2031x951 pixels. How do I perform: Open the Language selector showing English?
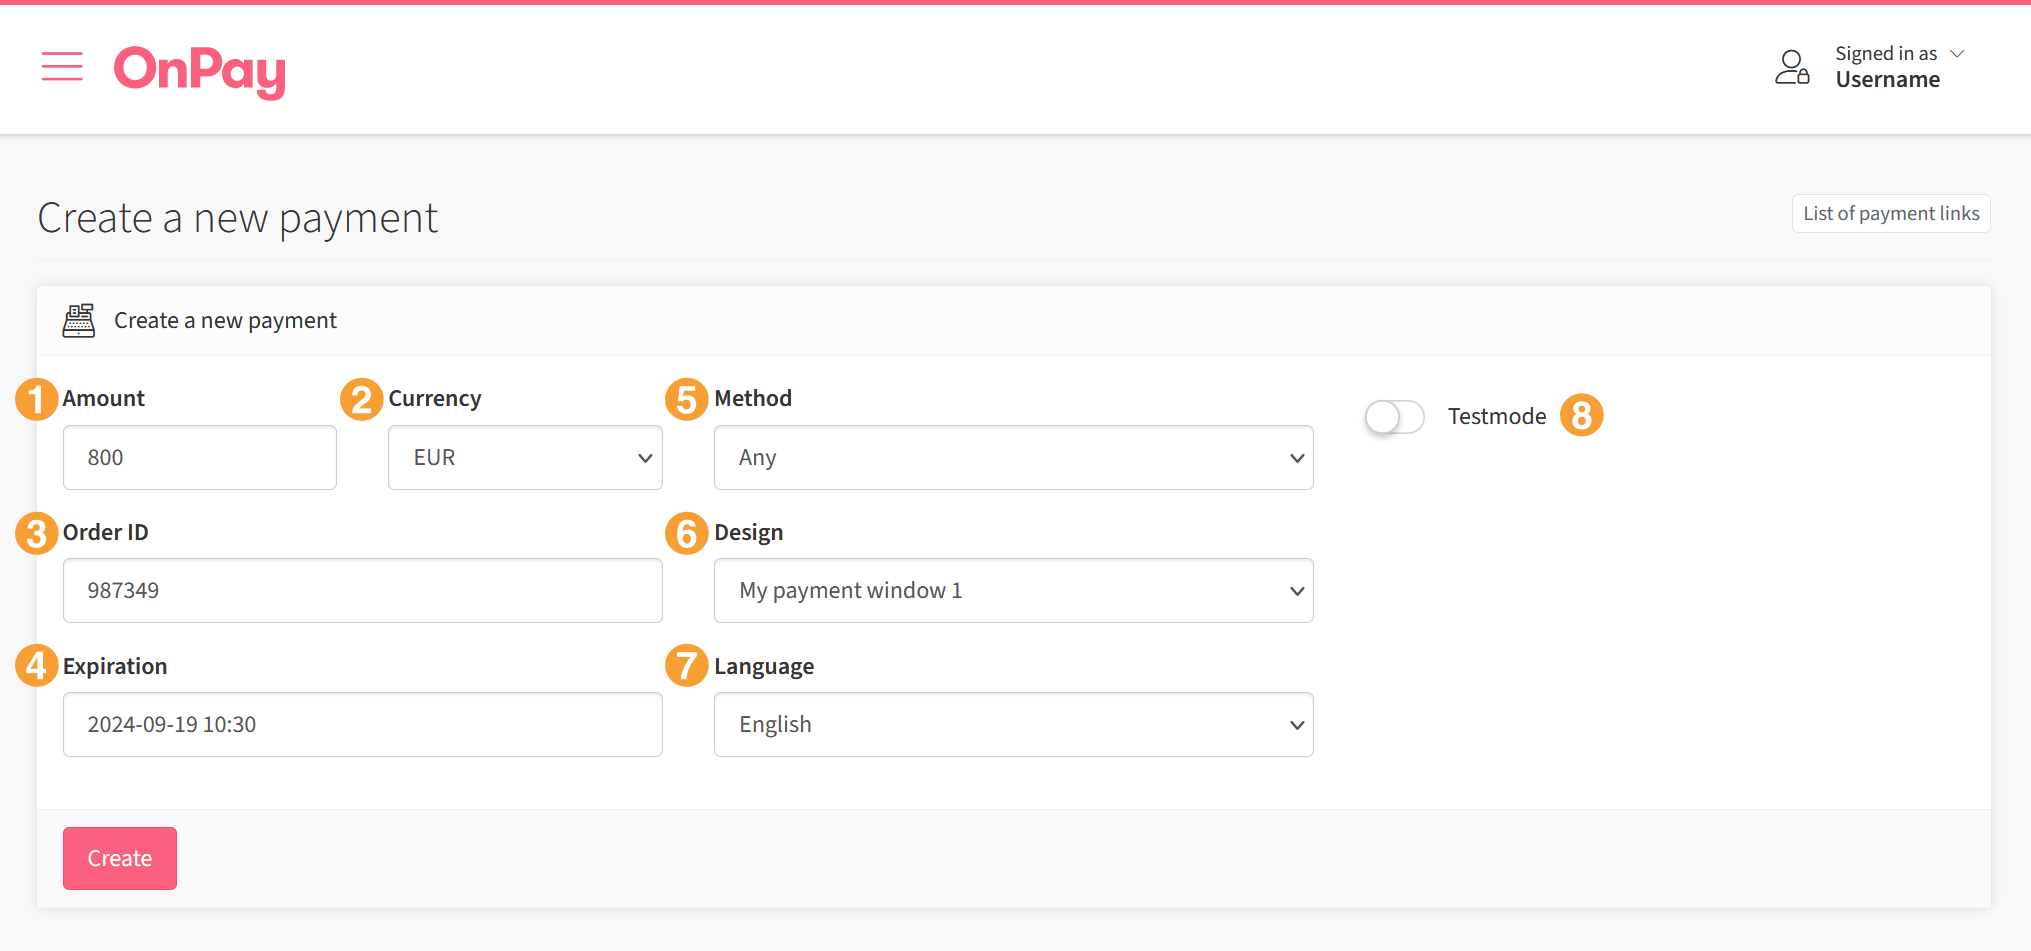coord(1013,724)
